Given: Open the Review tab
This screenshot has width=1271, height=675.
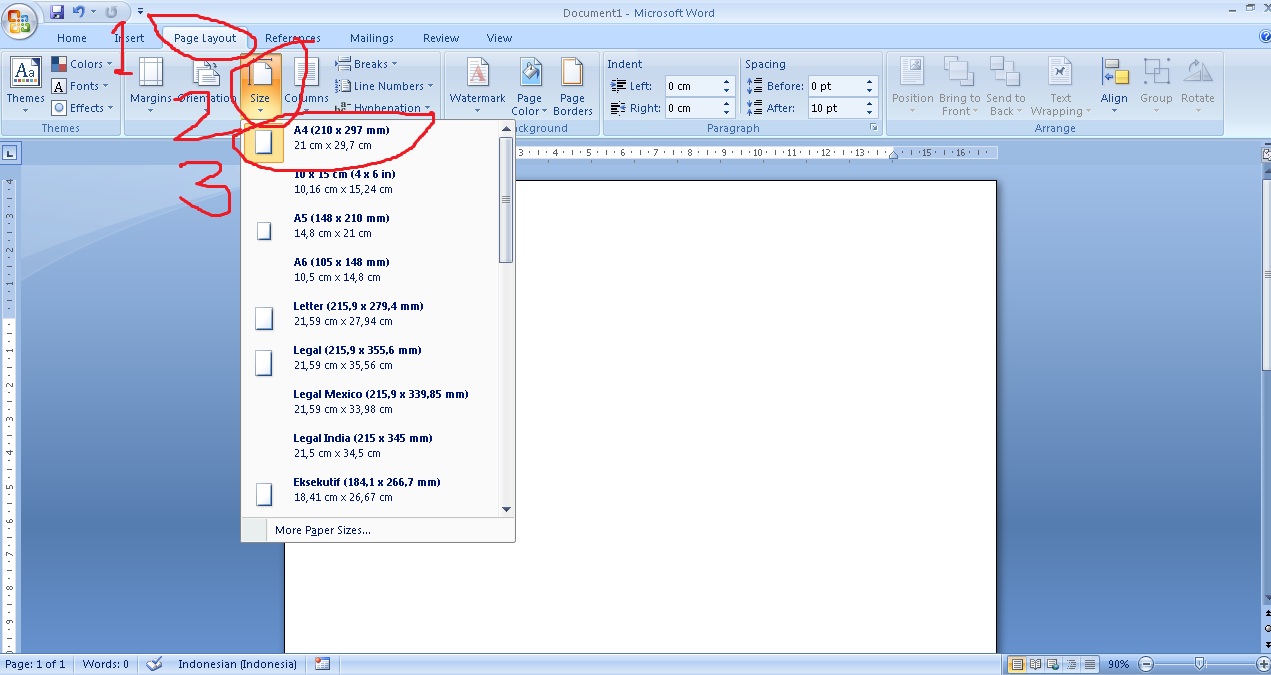Looking at the screenshot, I should [441, 38].
